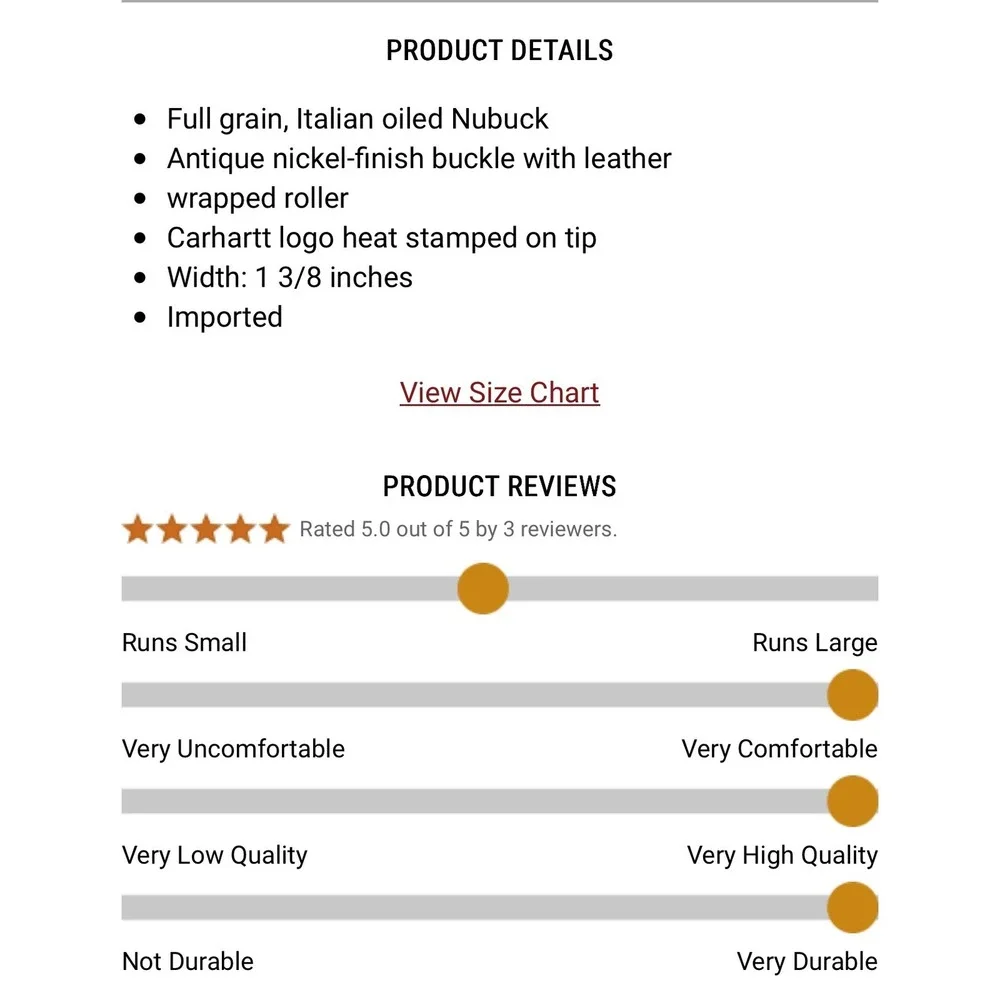This screenshot has height=1000, width=1000.
Task: Click the third orange rating star
Action: [206, 529]
